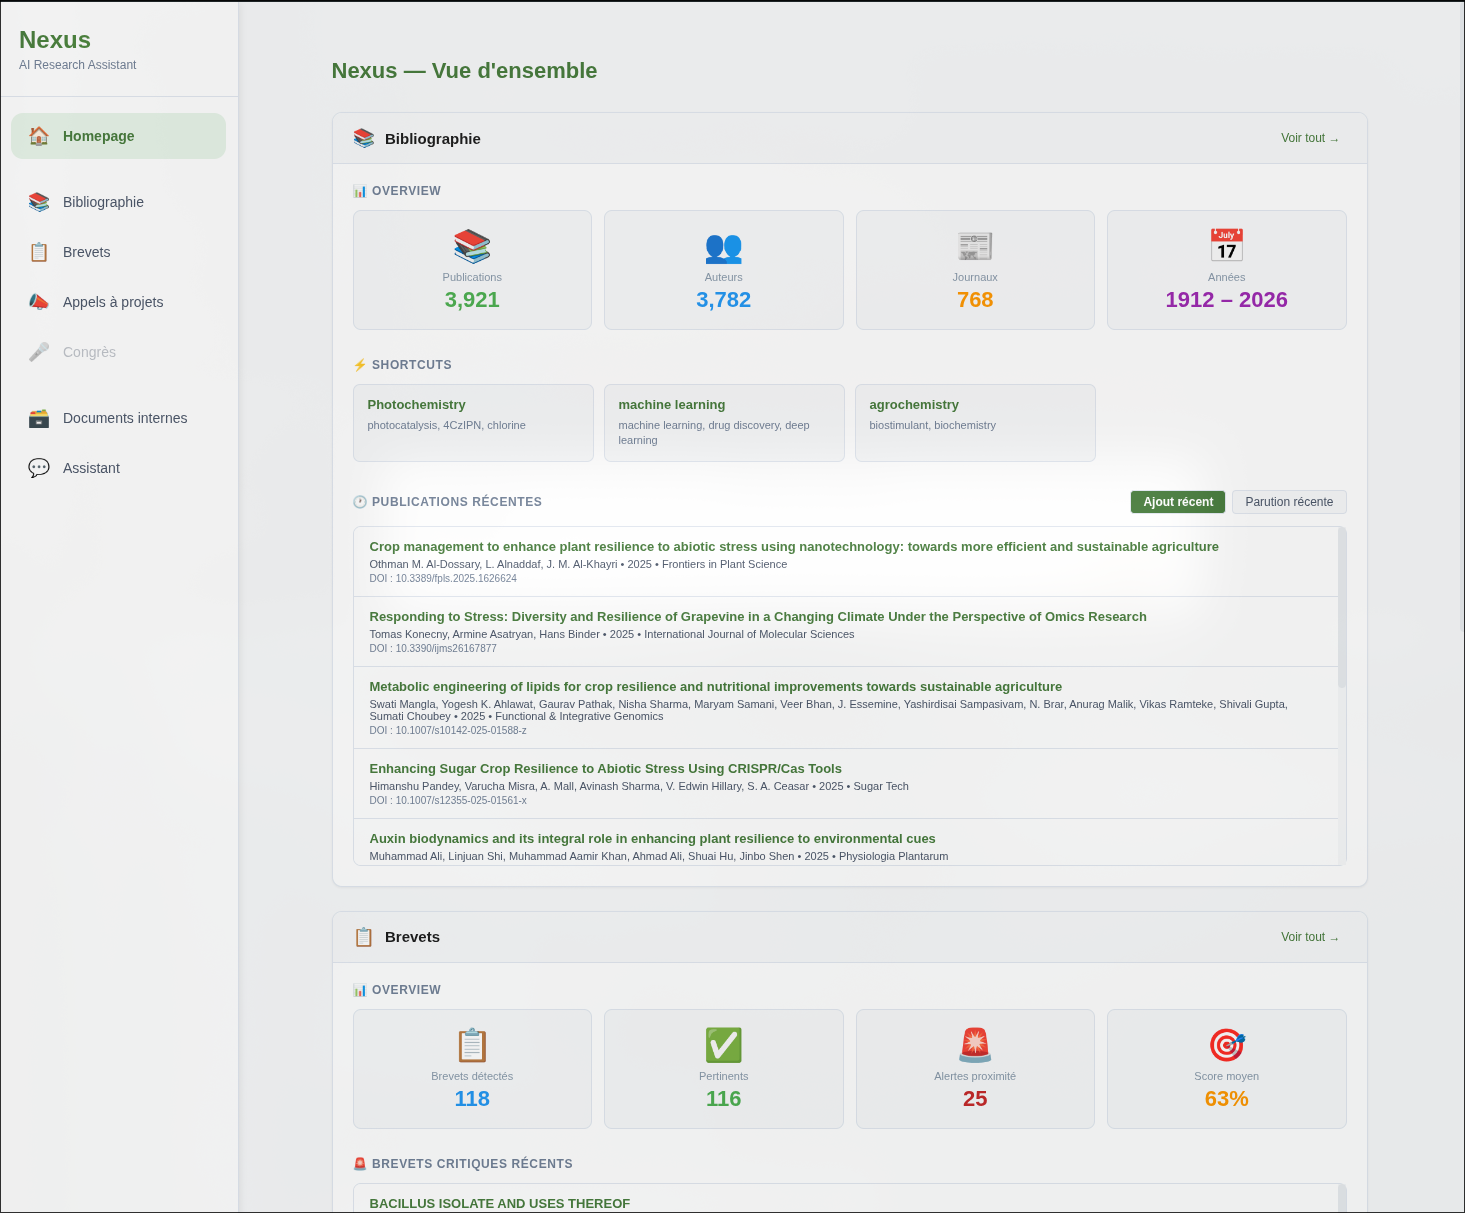Open the BACILLUS ISOLATE AND USES THEREOF patent
Screen dimensions: 1465x1213
(499, 1203)
